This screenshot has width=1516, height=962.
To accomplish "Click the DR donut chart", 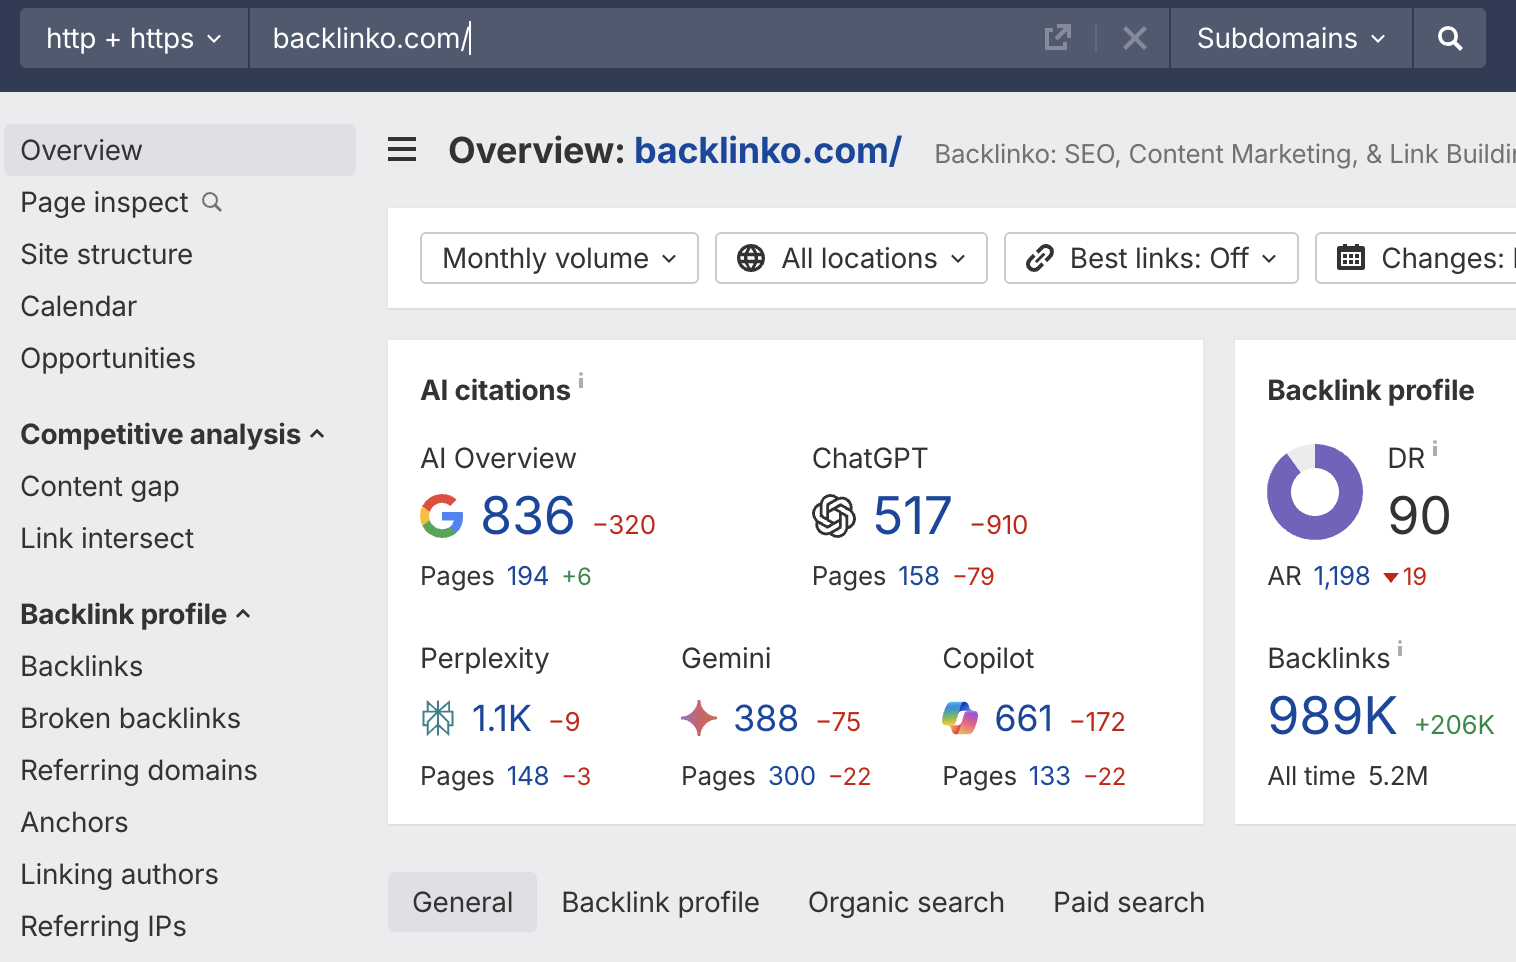I will point(1314,492).
